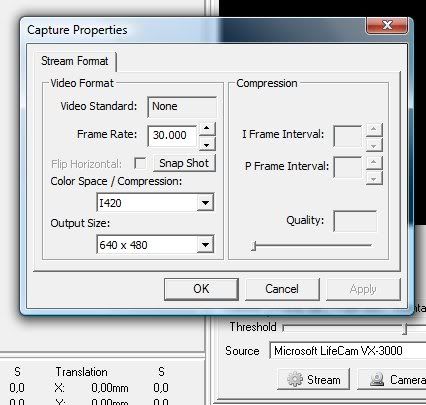Viewport: 426px width, 405px height.
Task: Select the Stream Format tab
Action: point(75,61)
